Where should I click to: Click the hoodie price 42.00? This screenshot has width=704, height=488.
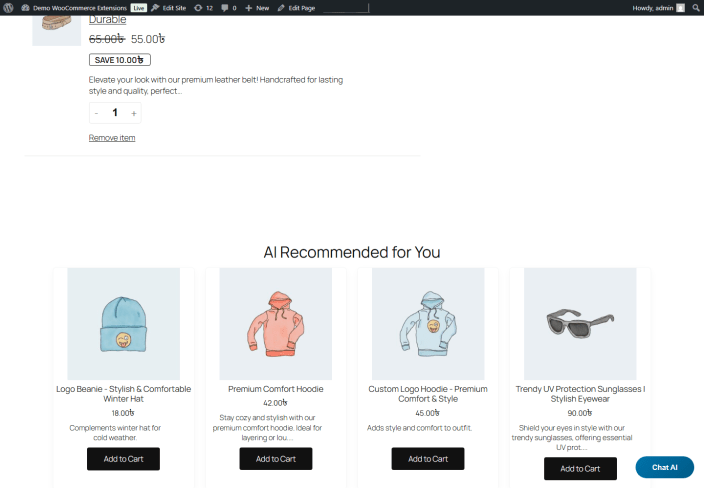pos(275,403)
